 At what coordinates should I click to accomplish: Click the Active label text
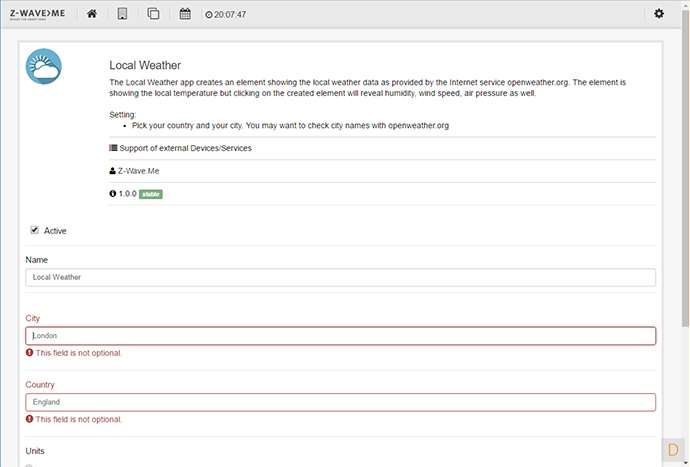pyautogui.click(x=55, y=231)
